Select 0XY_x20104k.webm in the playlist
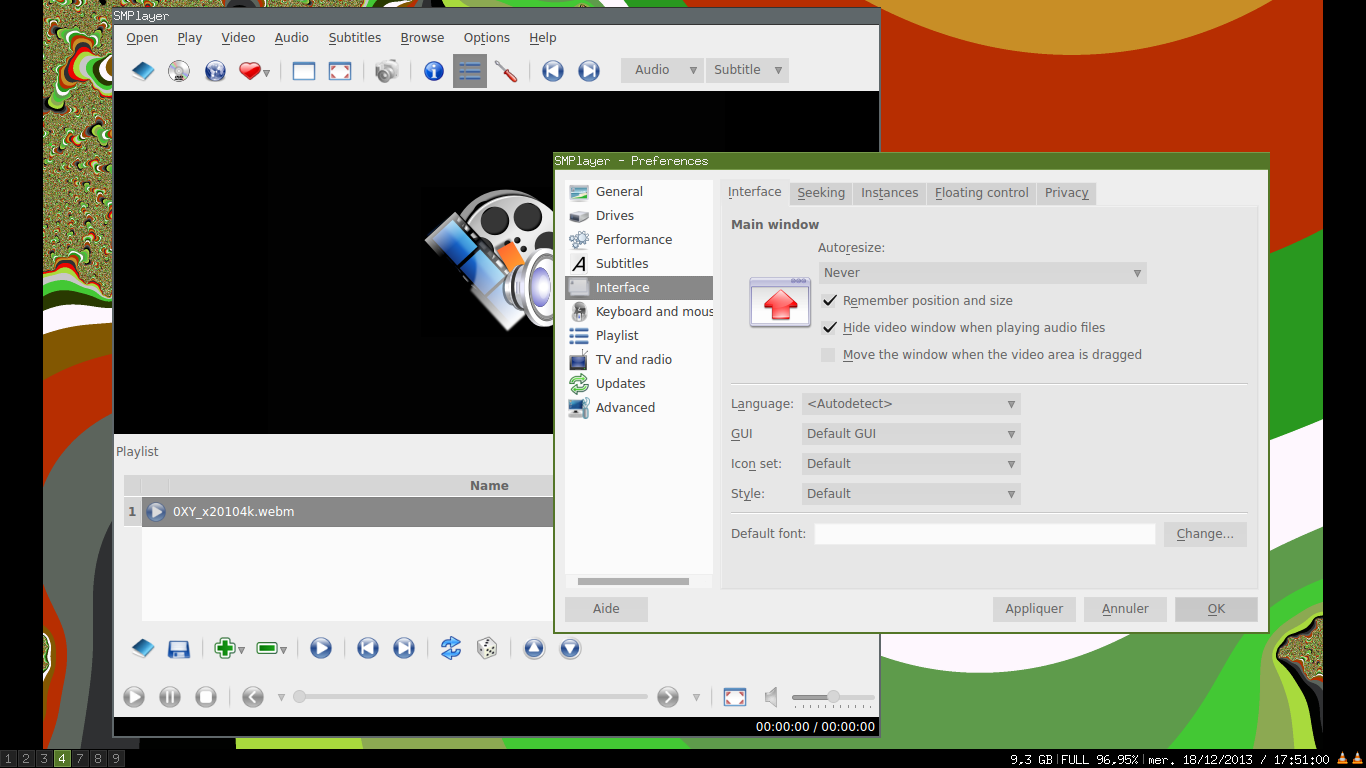 [x=348, y=512]
